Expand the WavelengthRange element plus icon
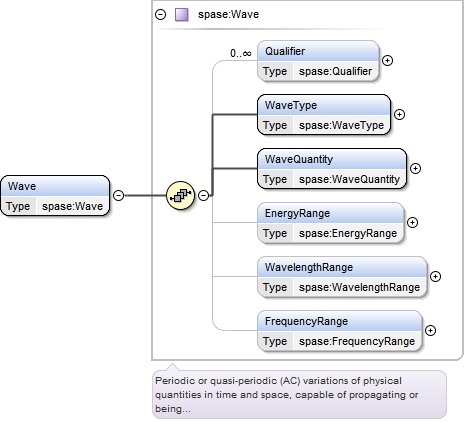This screenshot has height=422, width=465. click(x=435, y=277)
